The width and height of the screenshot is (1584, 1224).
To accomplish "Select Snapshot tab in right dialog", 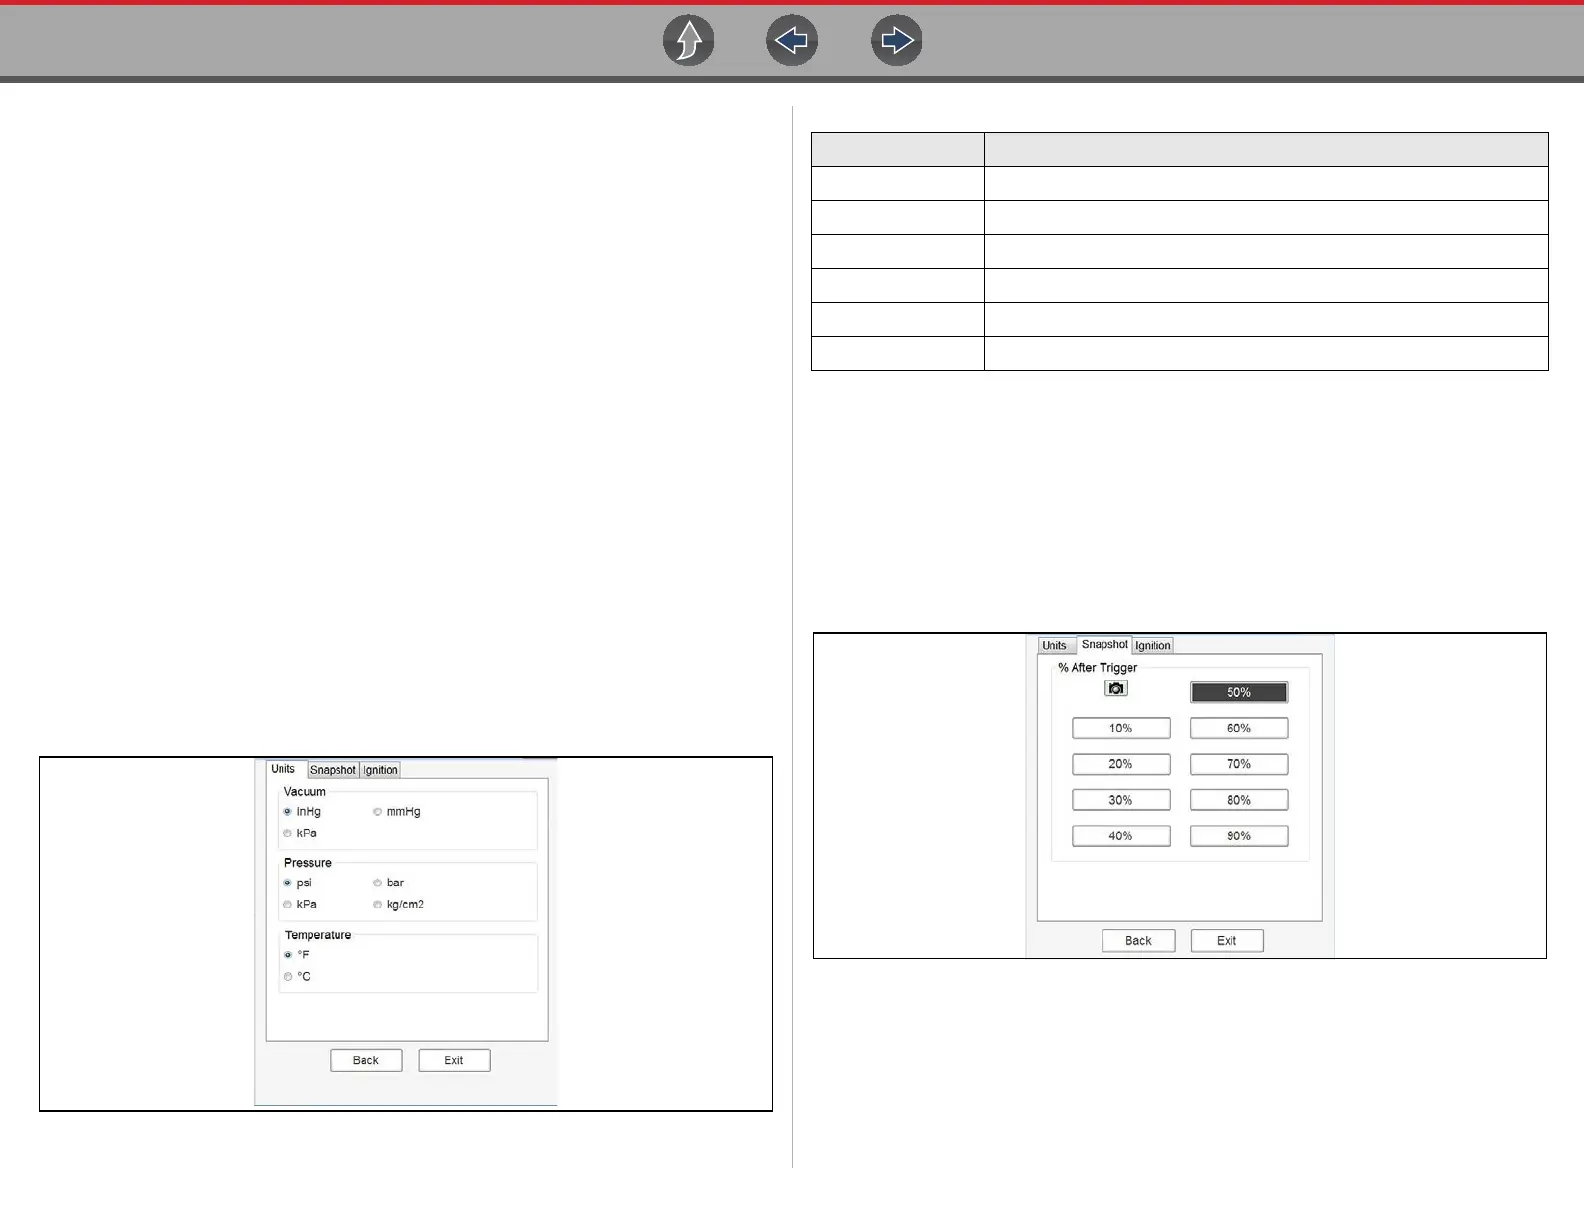I will pos(1104,645).
